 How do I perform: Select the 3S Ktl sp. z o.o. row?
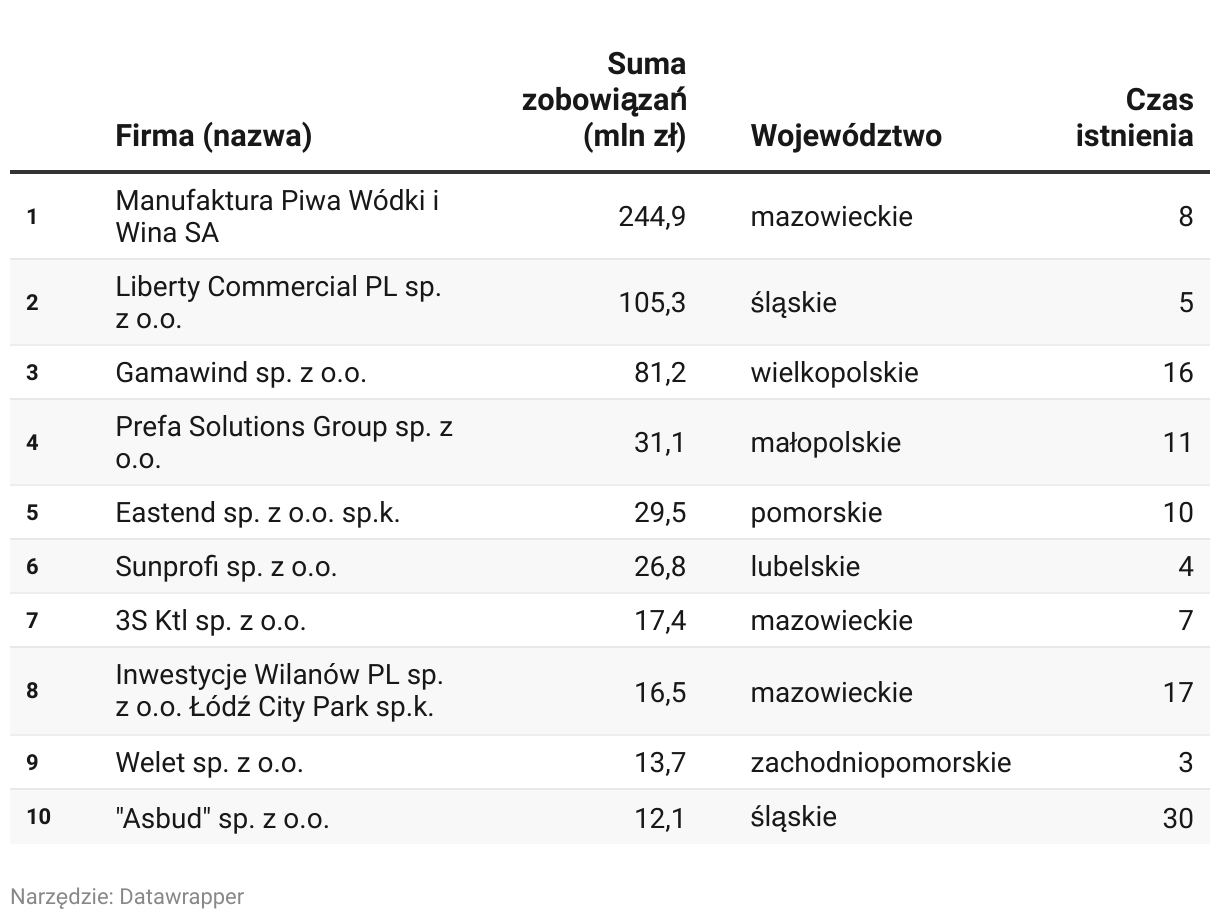(x=610, y=620)
